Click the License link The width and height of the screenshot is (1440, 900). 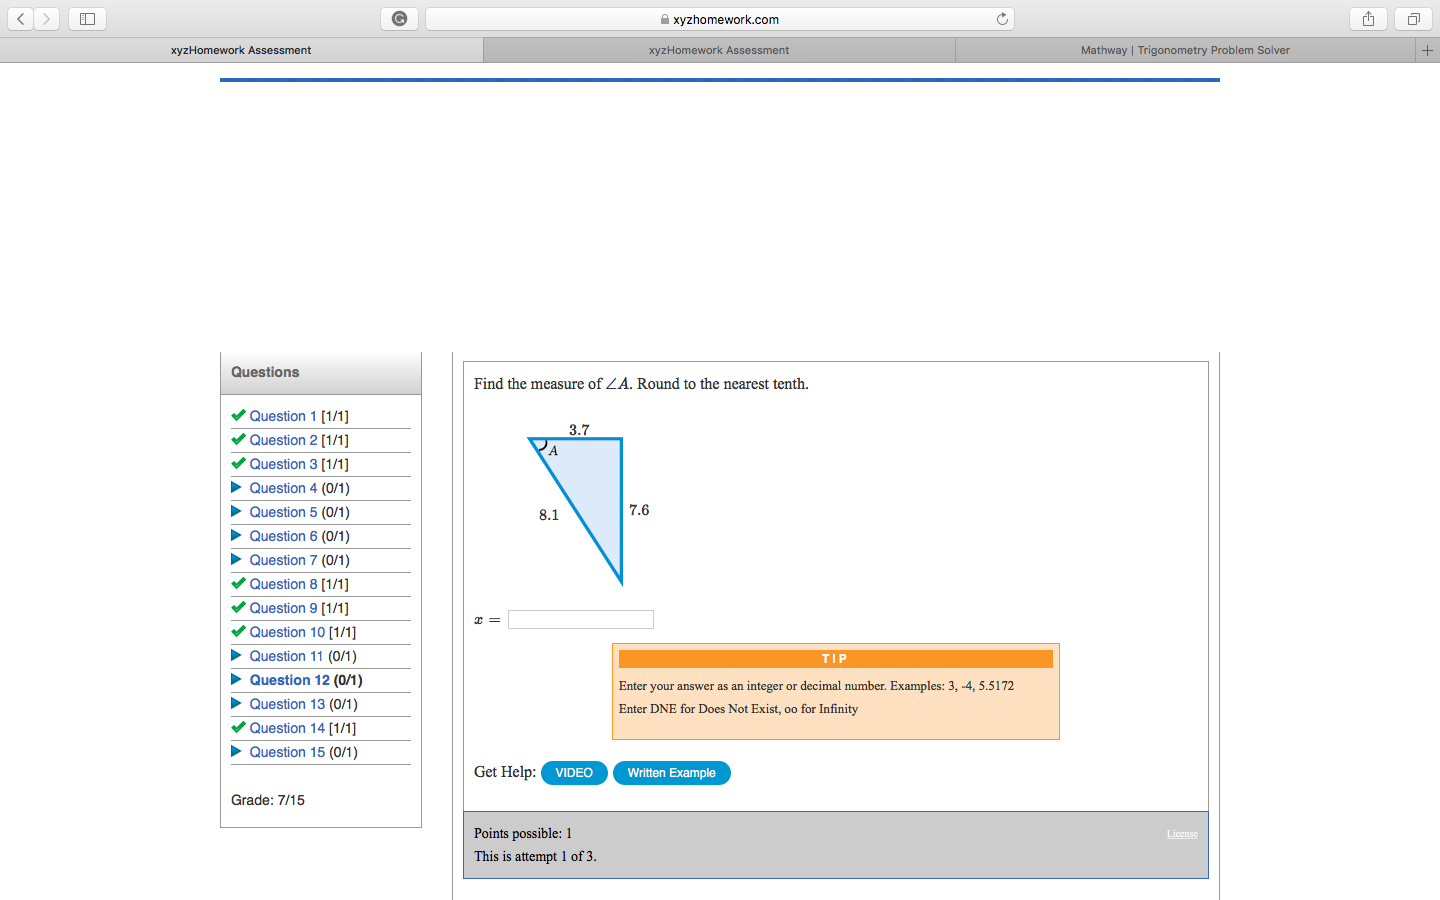click(1182, 833)
